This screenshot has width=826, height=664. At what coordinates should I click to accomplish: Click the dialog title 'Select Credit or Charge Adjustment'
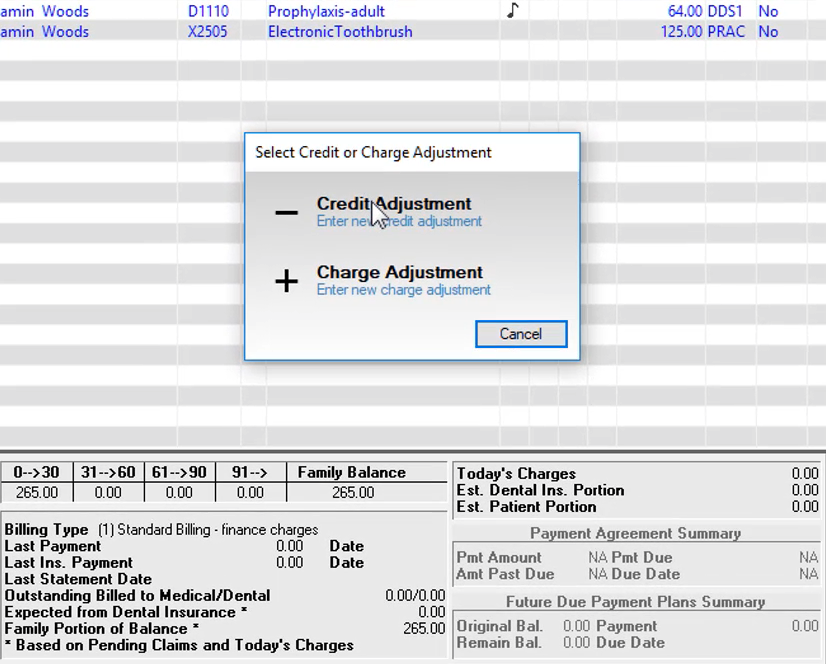point(373,153)
